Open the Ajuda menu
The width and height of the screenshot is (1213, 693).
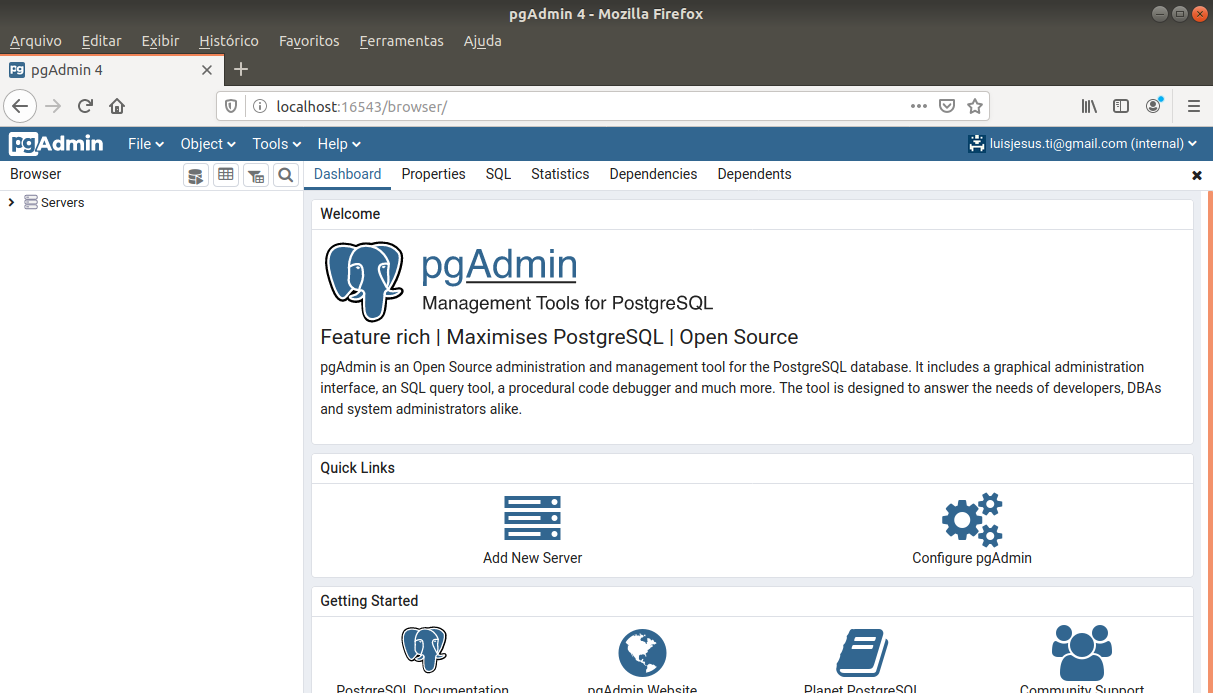tap(482, 41)
